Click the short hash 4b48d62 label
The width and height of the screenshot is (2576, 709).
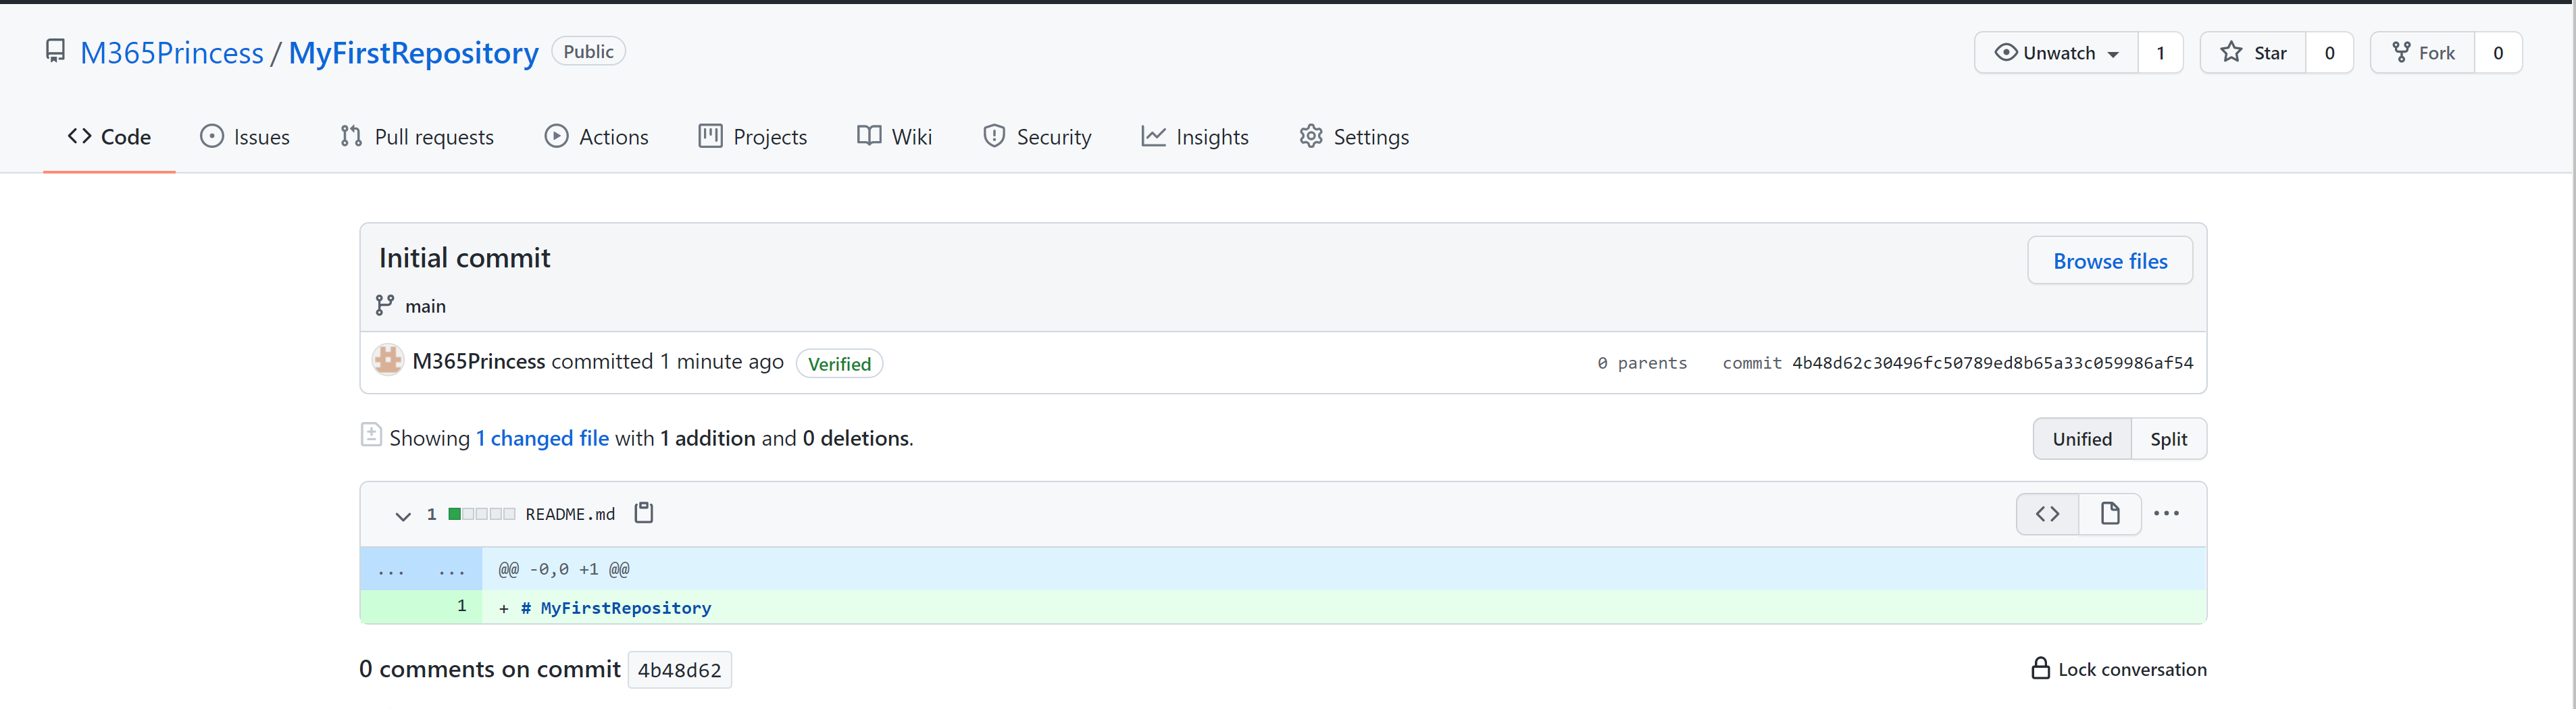pos(679,670)
